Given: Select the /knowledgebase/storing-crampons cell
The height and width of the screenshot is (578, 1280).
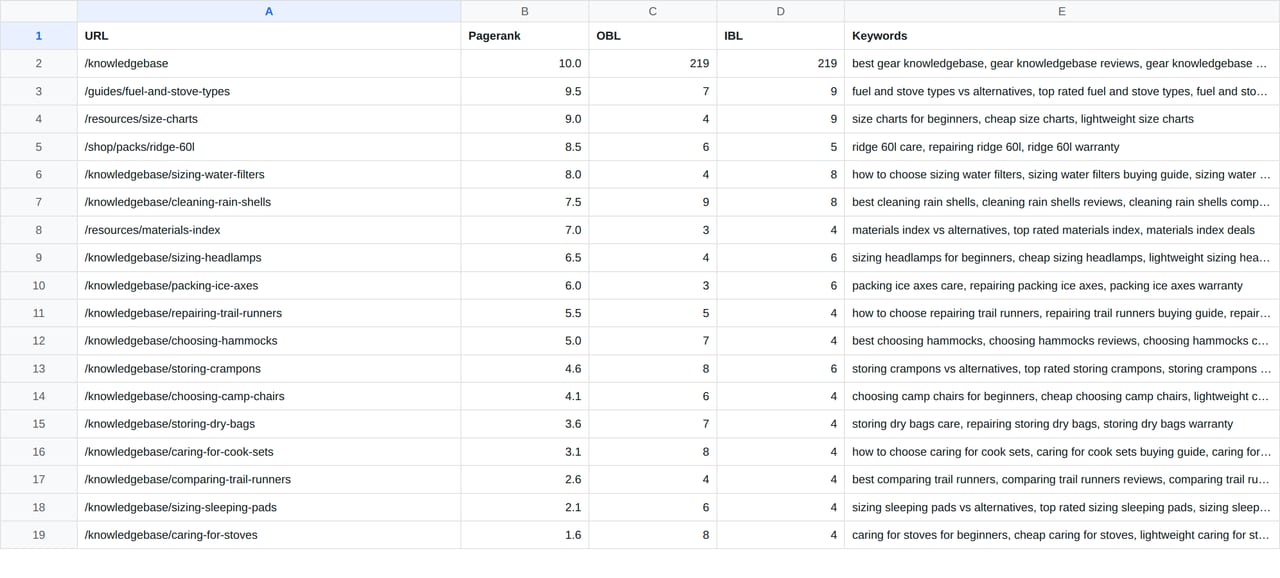Looking at the screenshot, I should tap(269, 369).
